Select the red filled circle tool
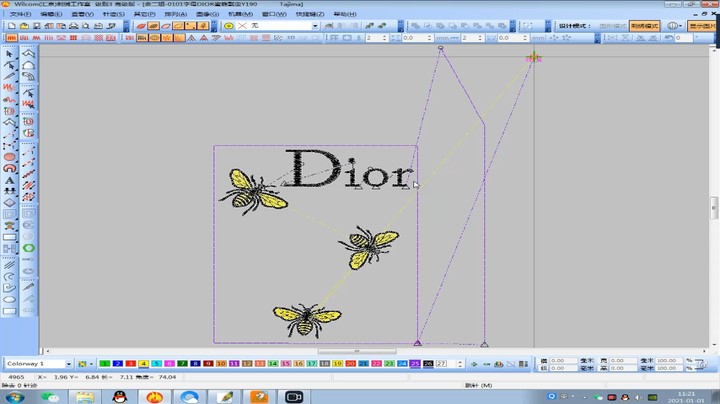Viewport: 720px width, 404px height. tap(9, 157)
